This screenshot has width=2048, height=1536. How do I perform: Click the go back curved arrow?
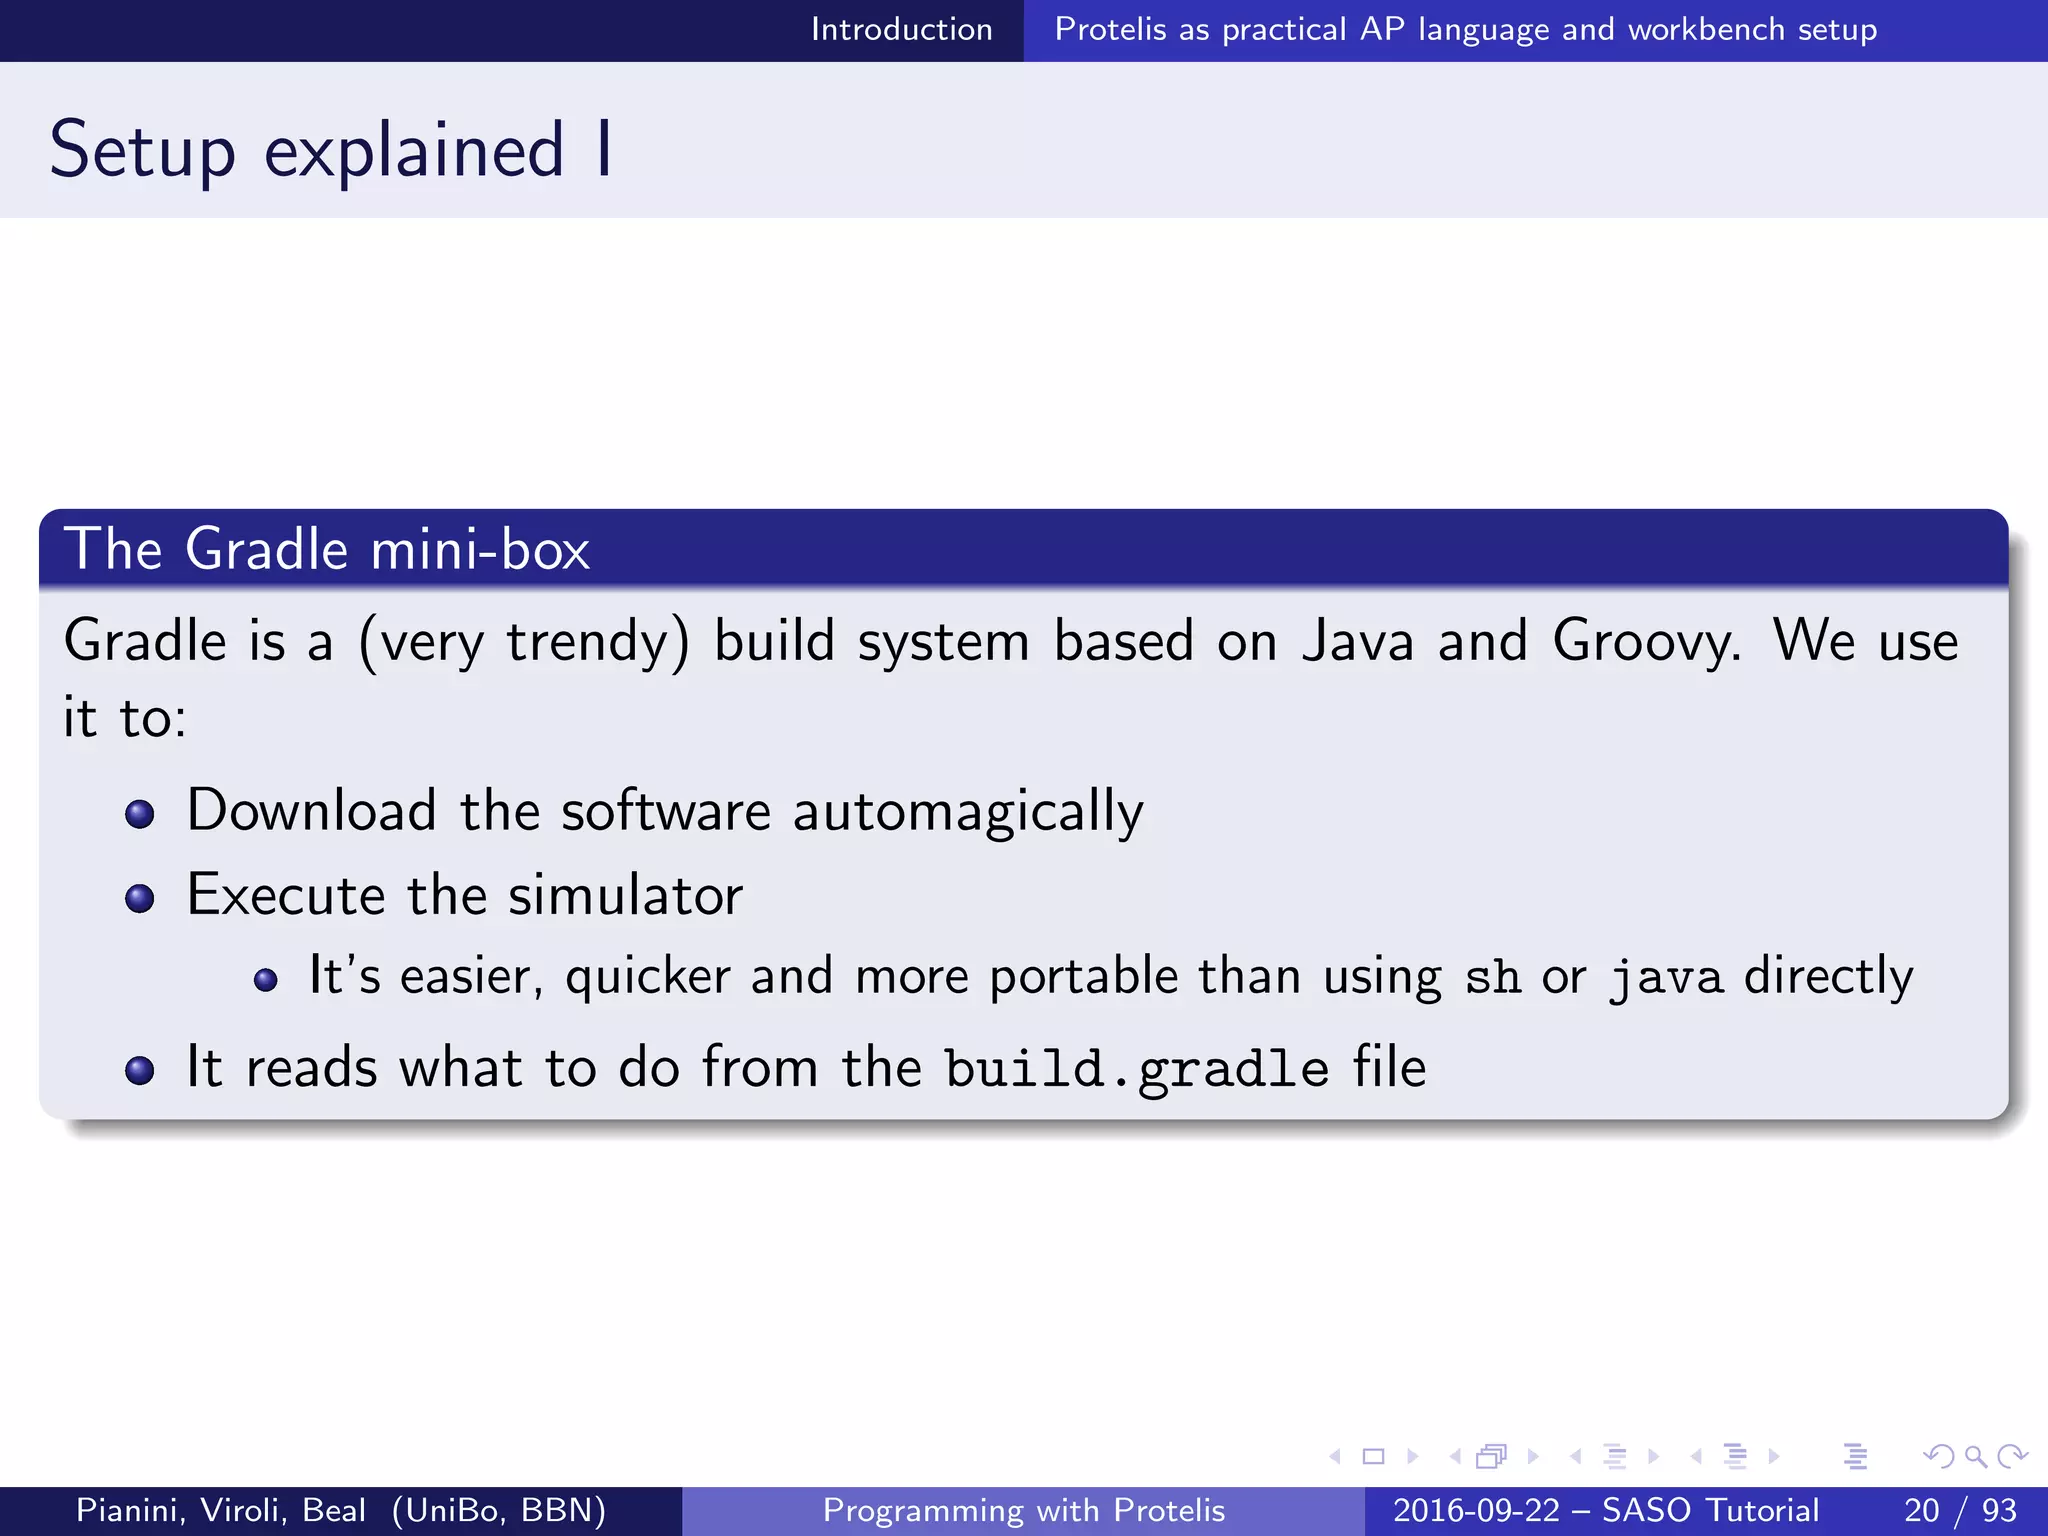pyautogui.click(x=1938, y=1457)
